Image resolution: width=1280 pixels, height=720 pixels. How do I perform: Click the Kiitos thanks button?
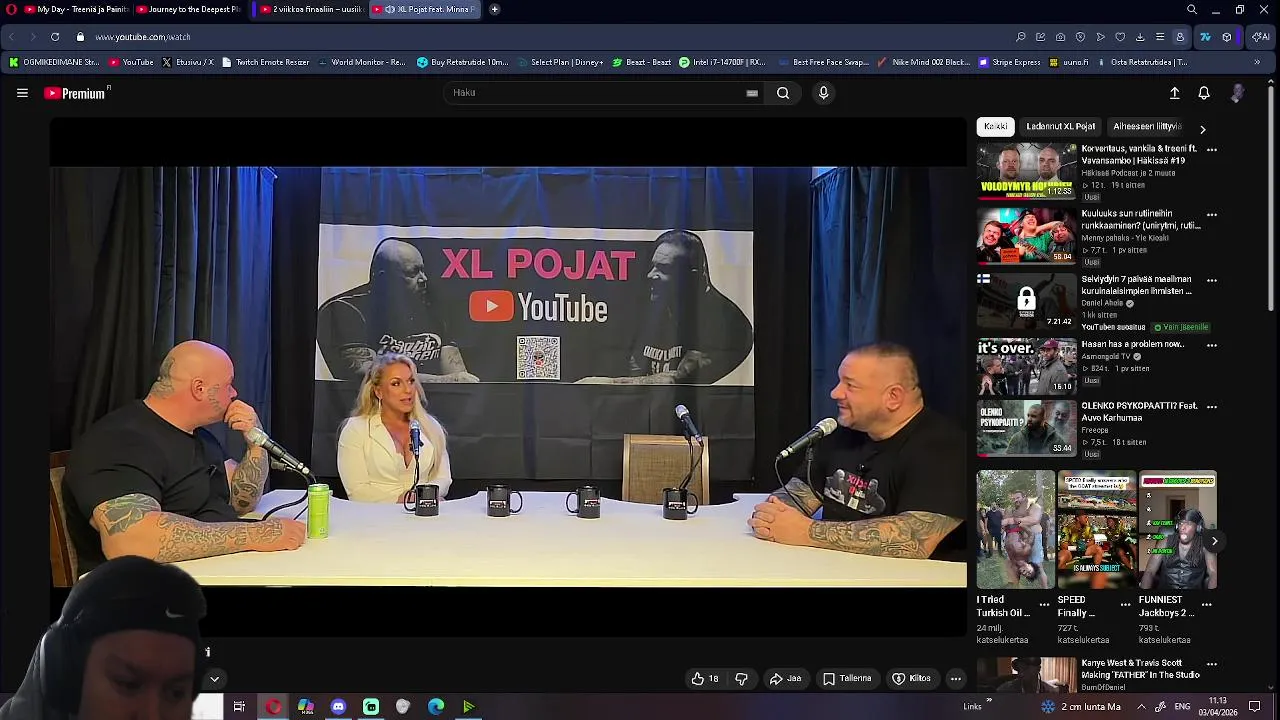point(911,678)
